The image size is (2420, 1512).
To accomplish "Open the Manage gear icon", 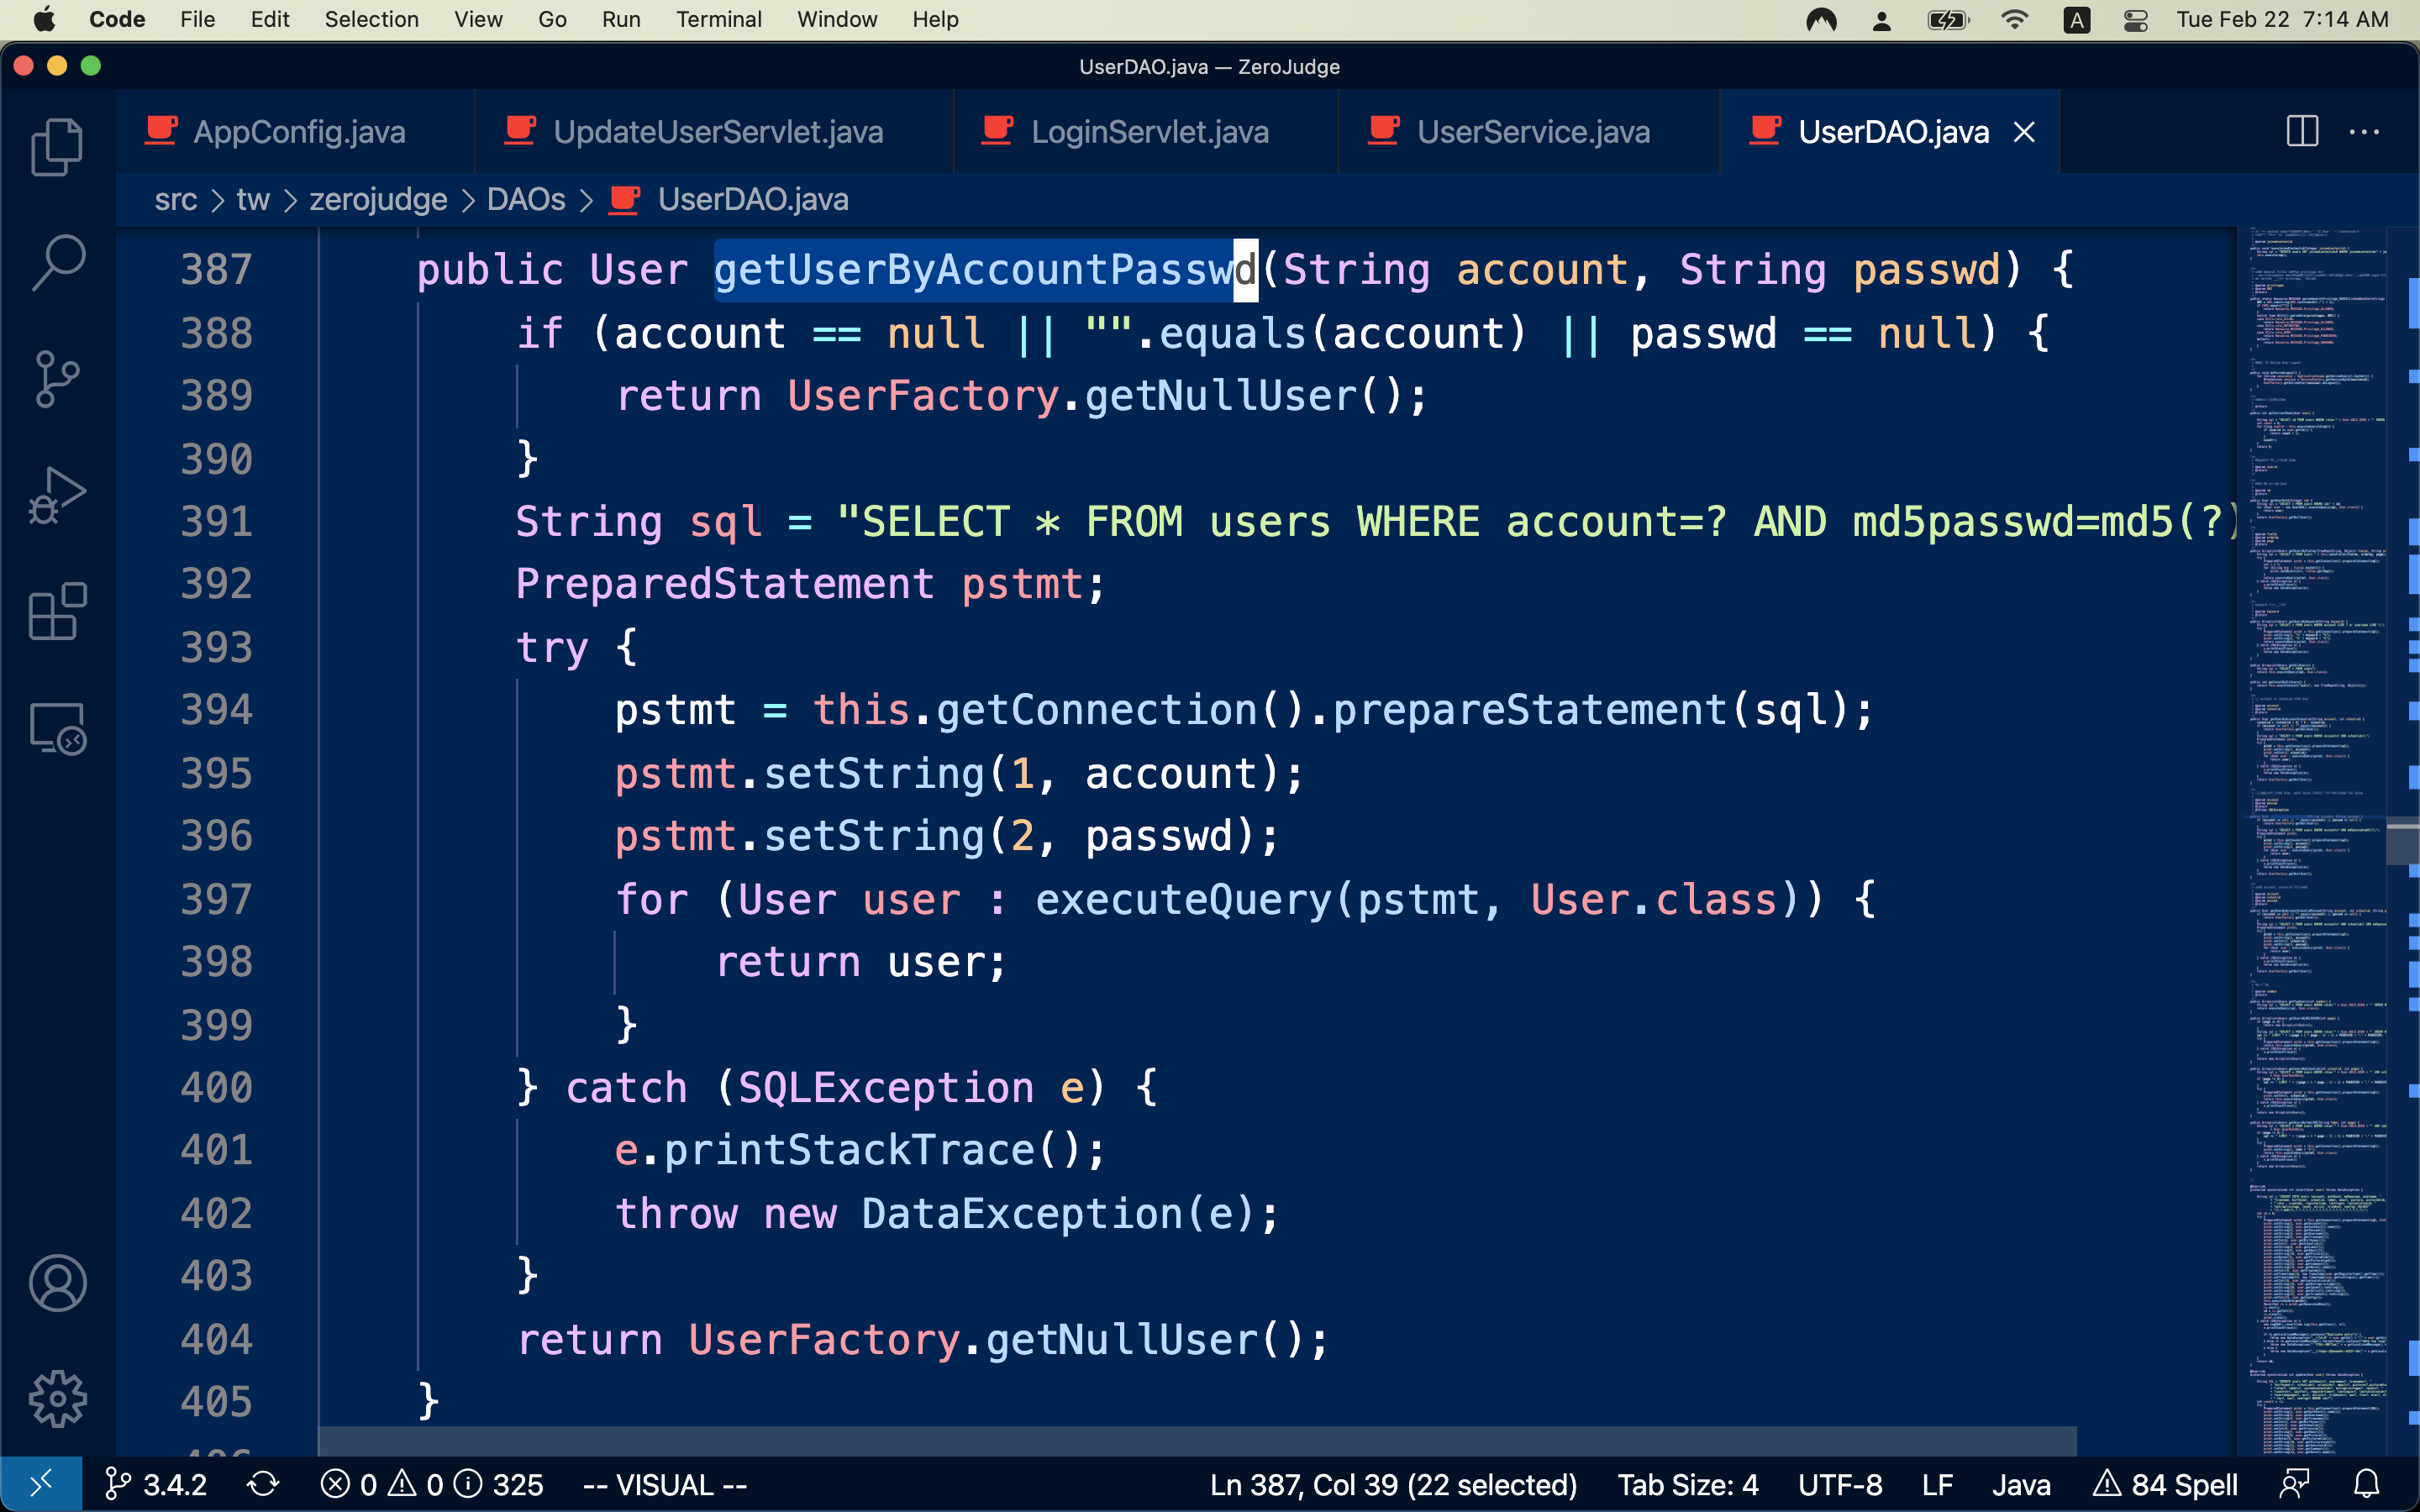I will (57, 1398).
